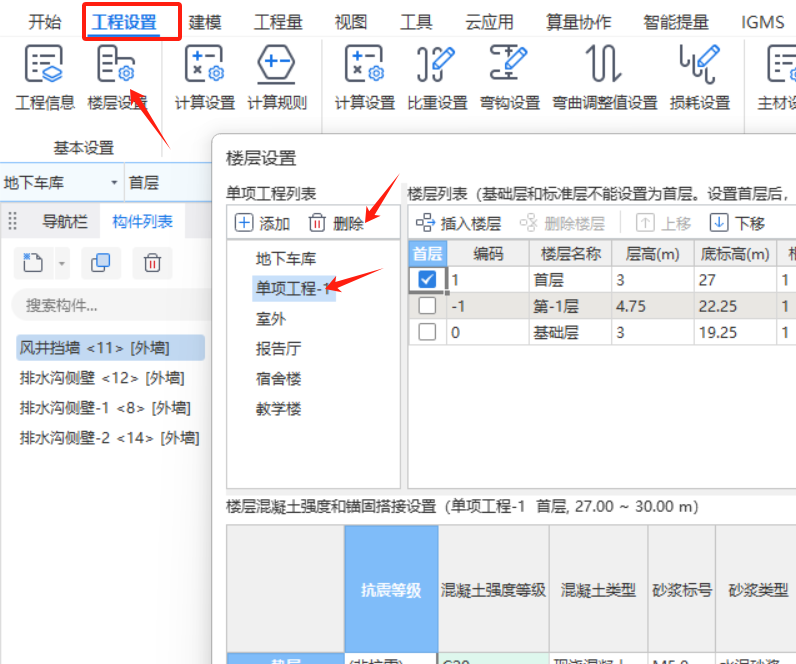Expand the new component dropdown arrow
Viewport: 796px width, 664px height.
(x=62, y=263)
